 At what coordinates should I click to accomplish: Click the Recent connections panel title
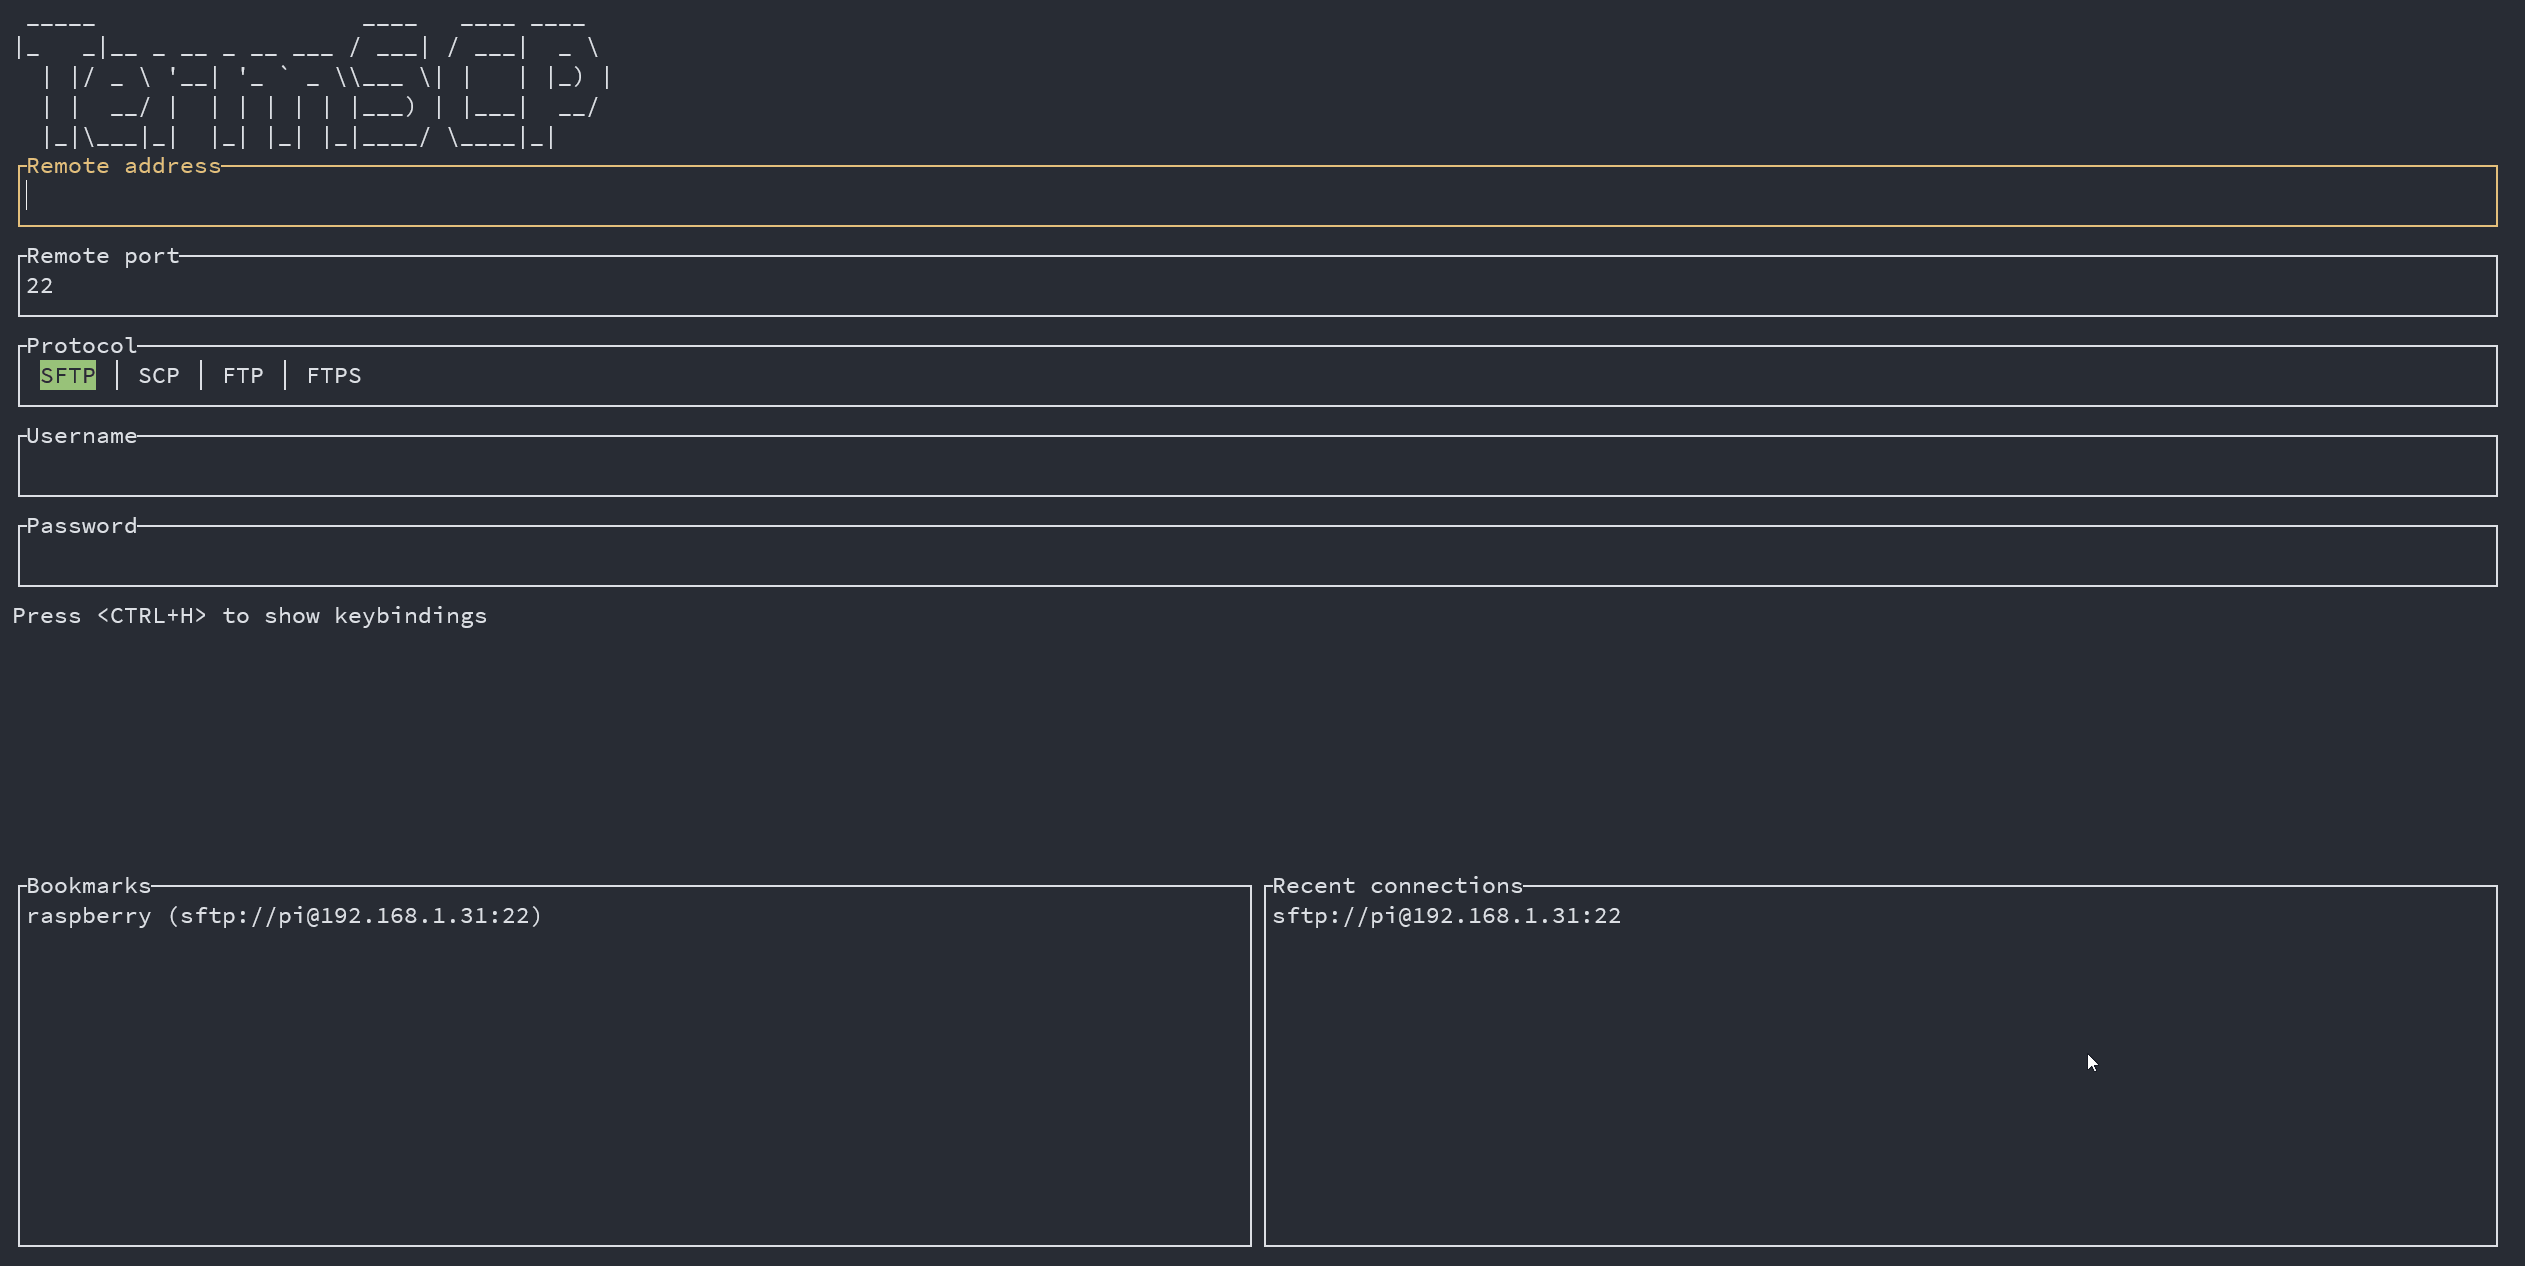click(x=1396, y=886)
